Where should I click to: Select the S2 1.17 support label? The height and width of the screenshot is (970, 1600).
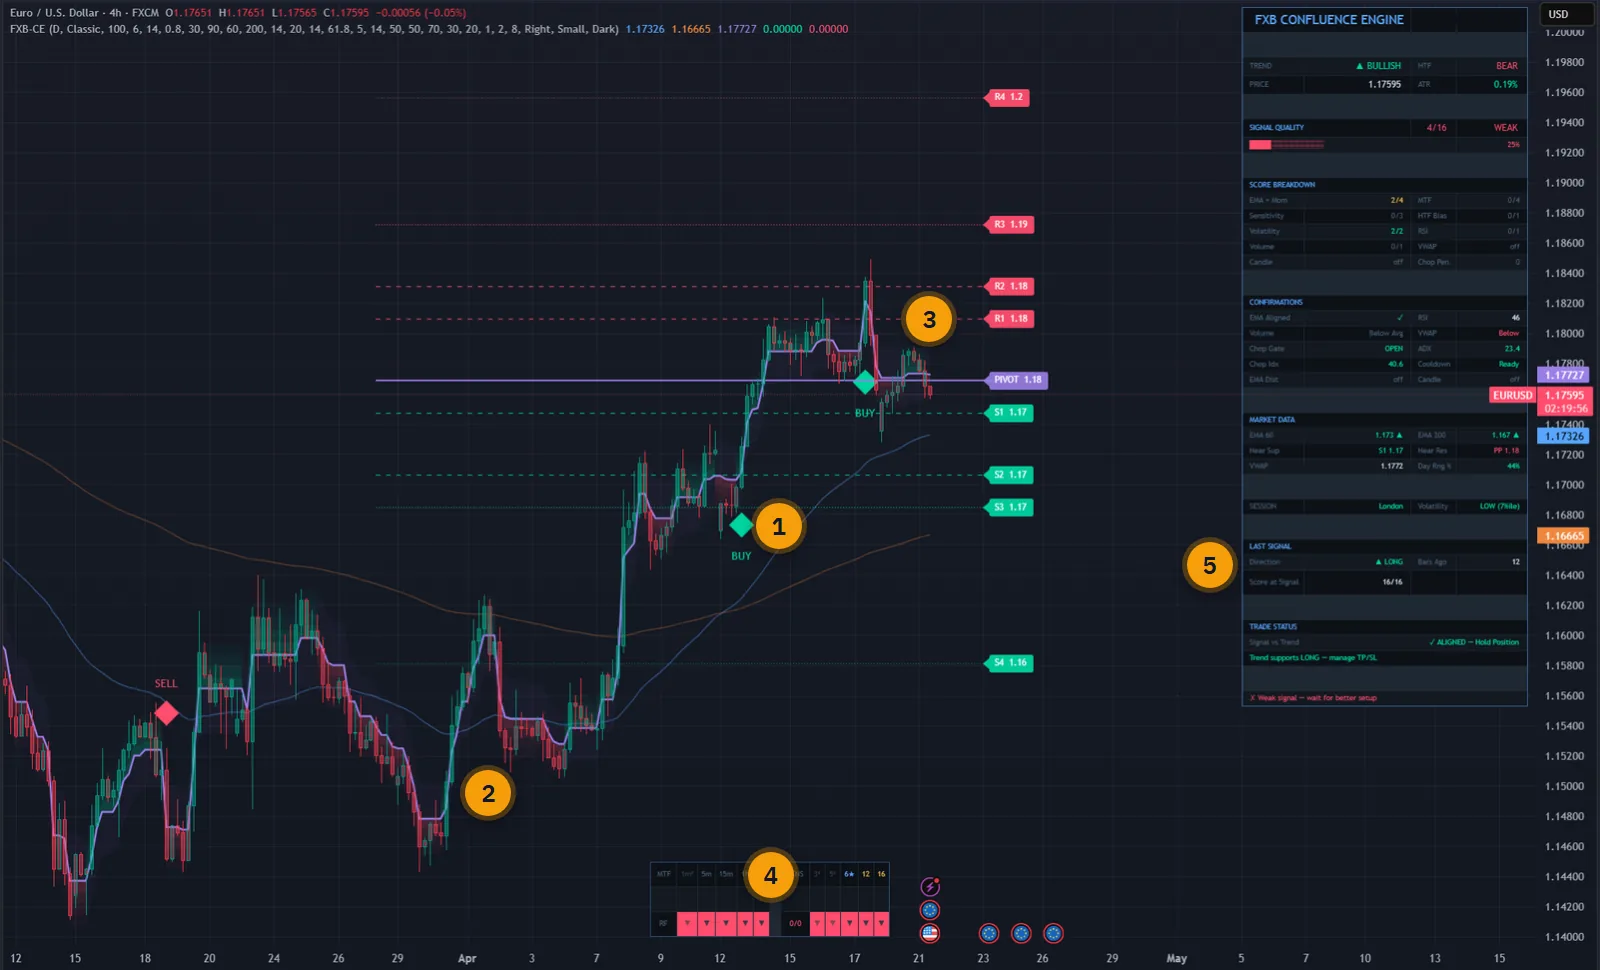[1010, 475]
